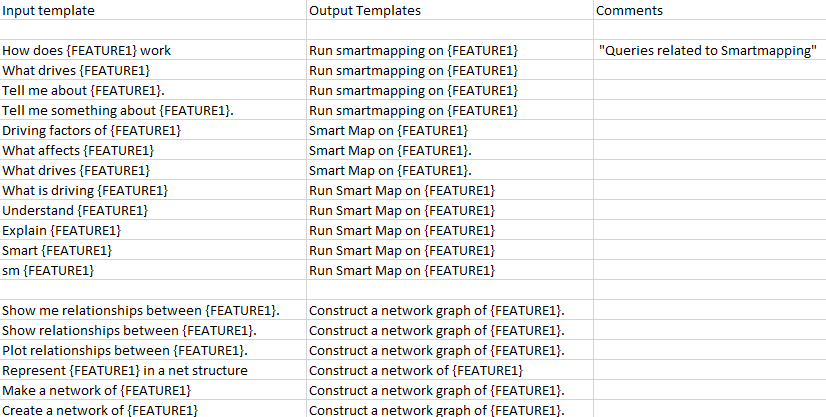Select the 'What is driving {FEATURE1}' cell
This screenshot has width=826, height=417.
[153, 190]
